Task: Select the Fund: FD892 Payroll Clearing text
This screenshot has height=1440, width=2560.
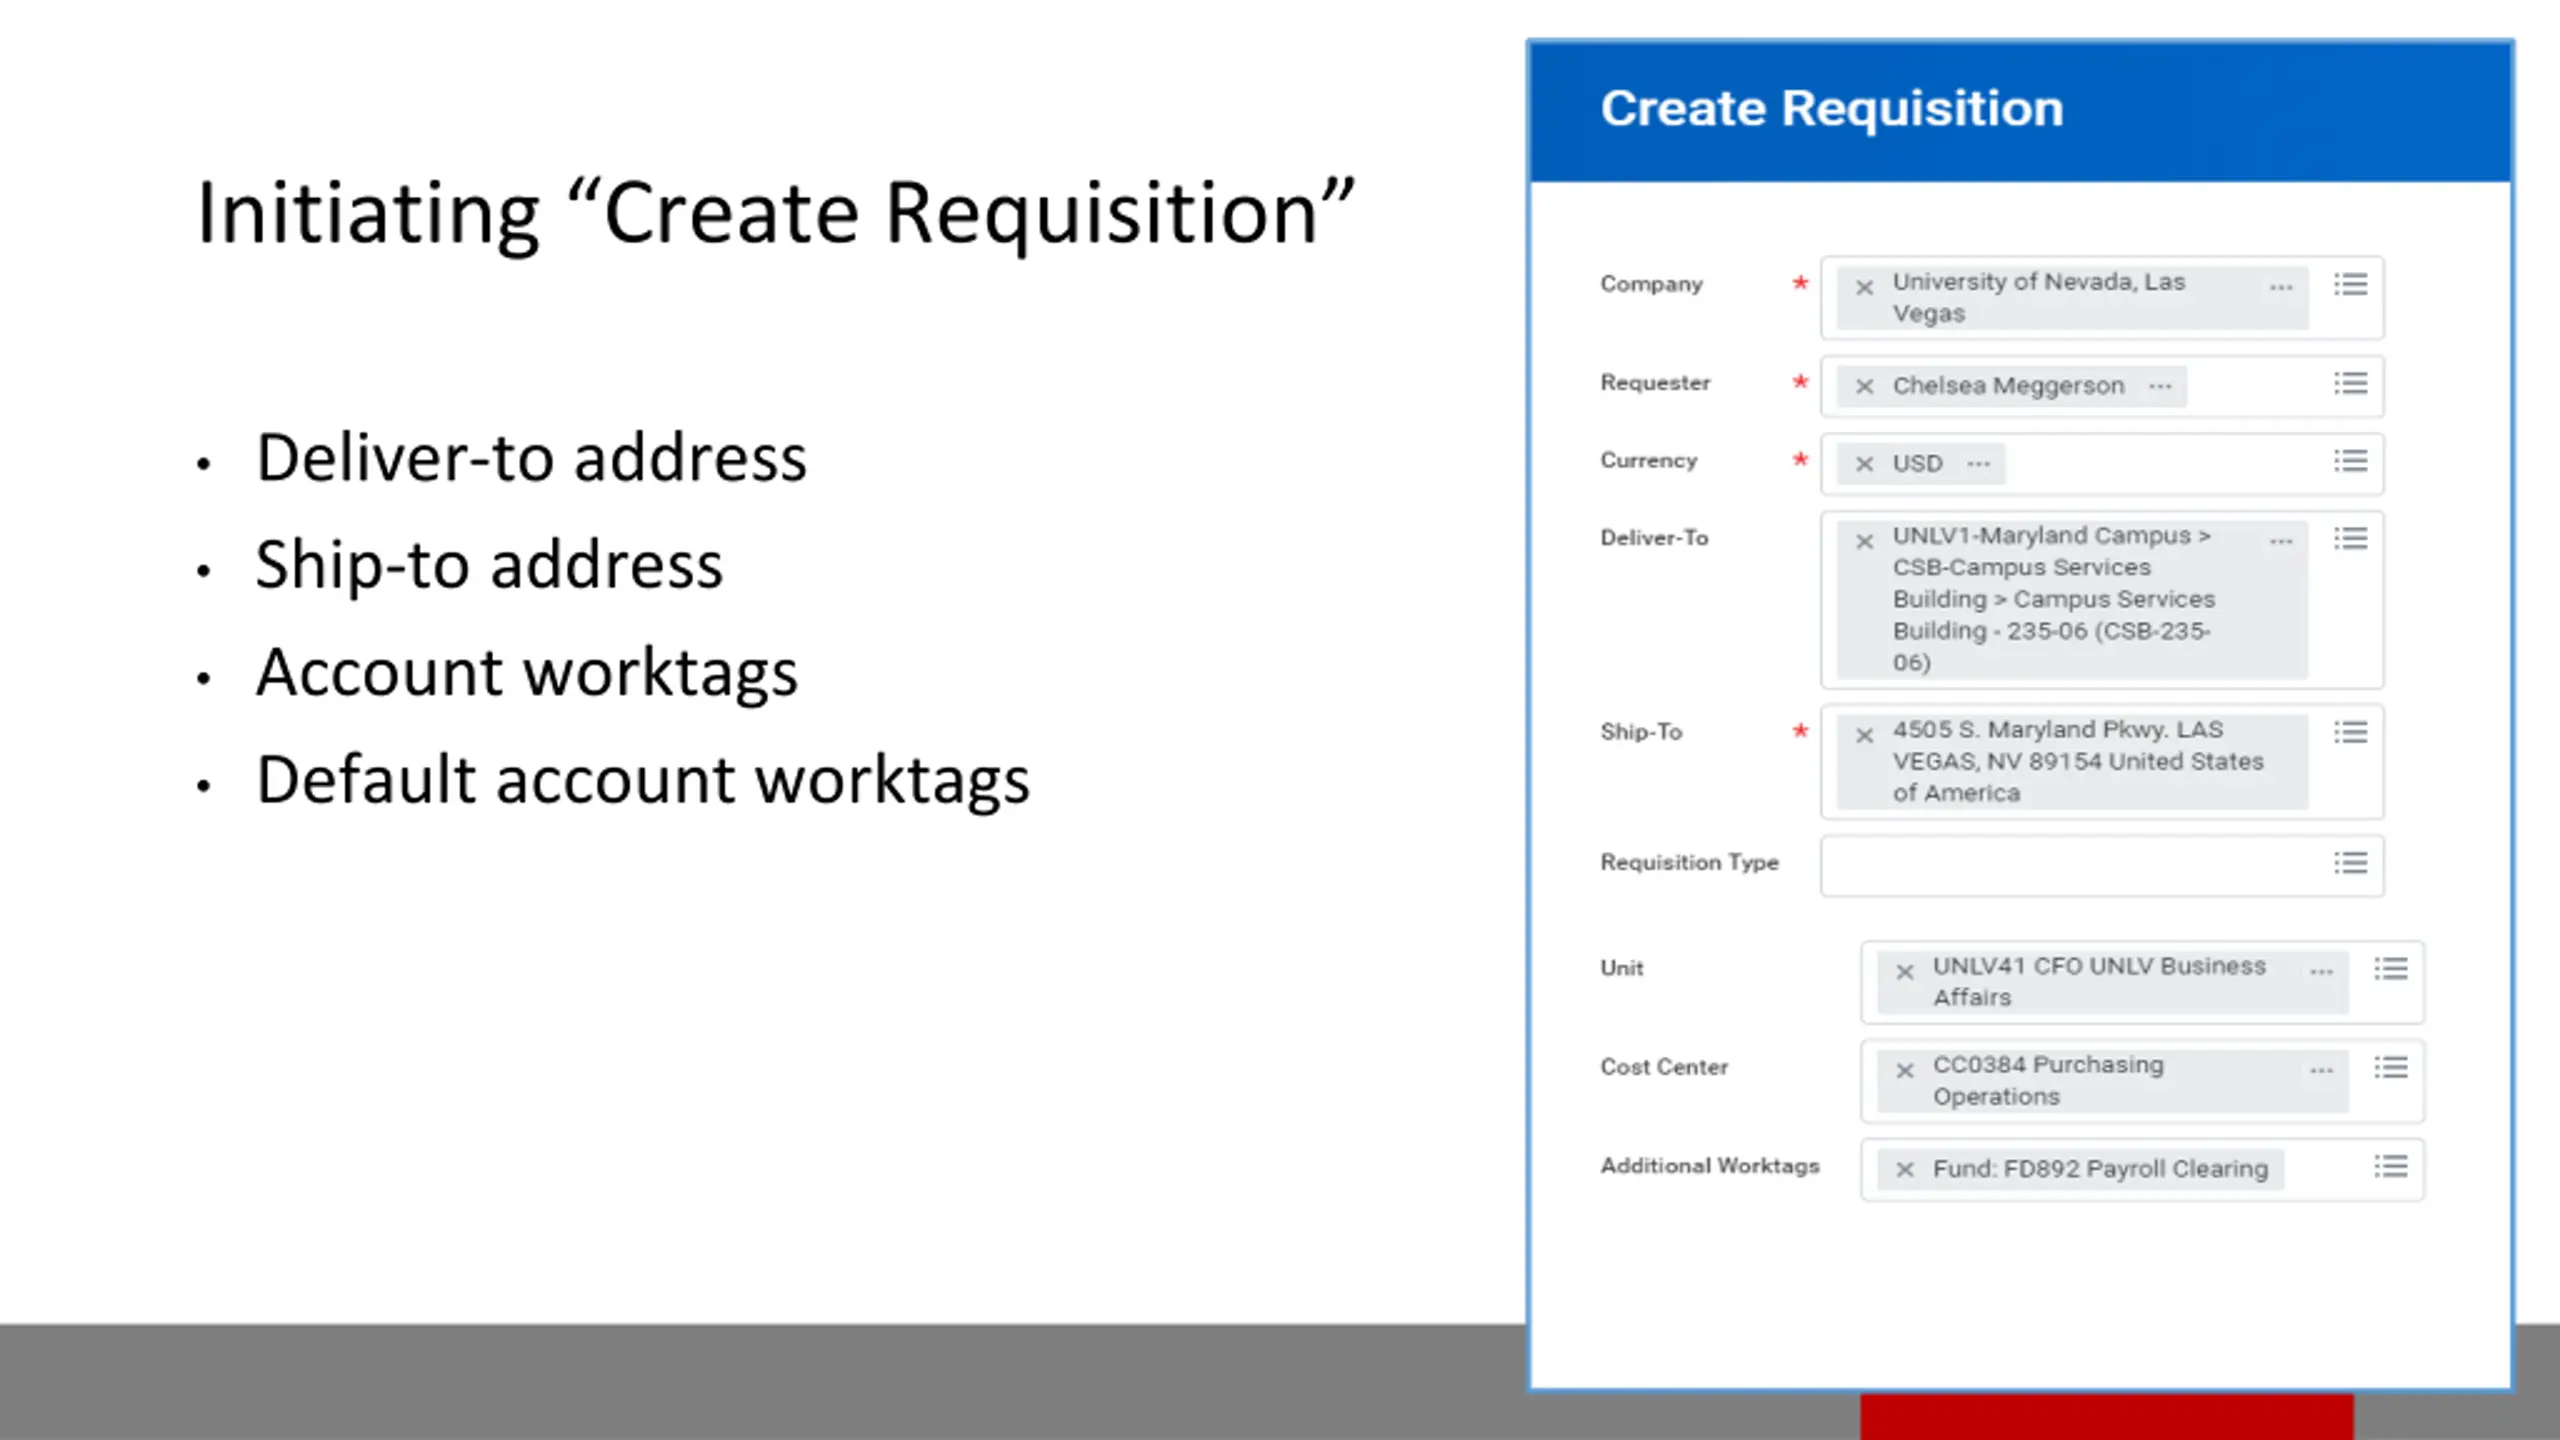Action: click(2100, 1169)
